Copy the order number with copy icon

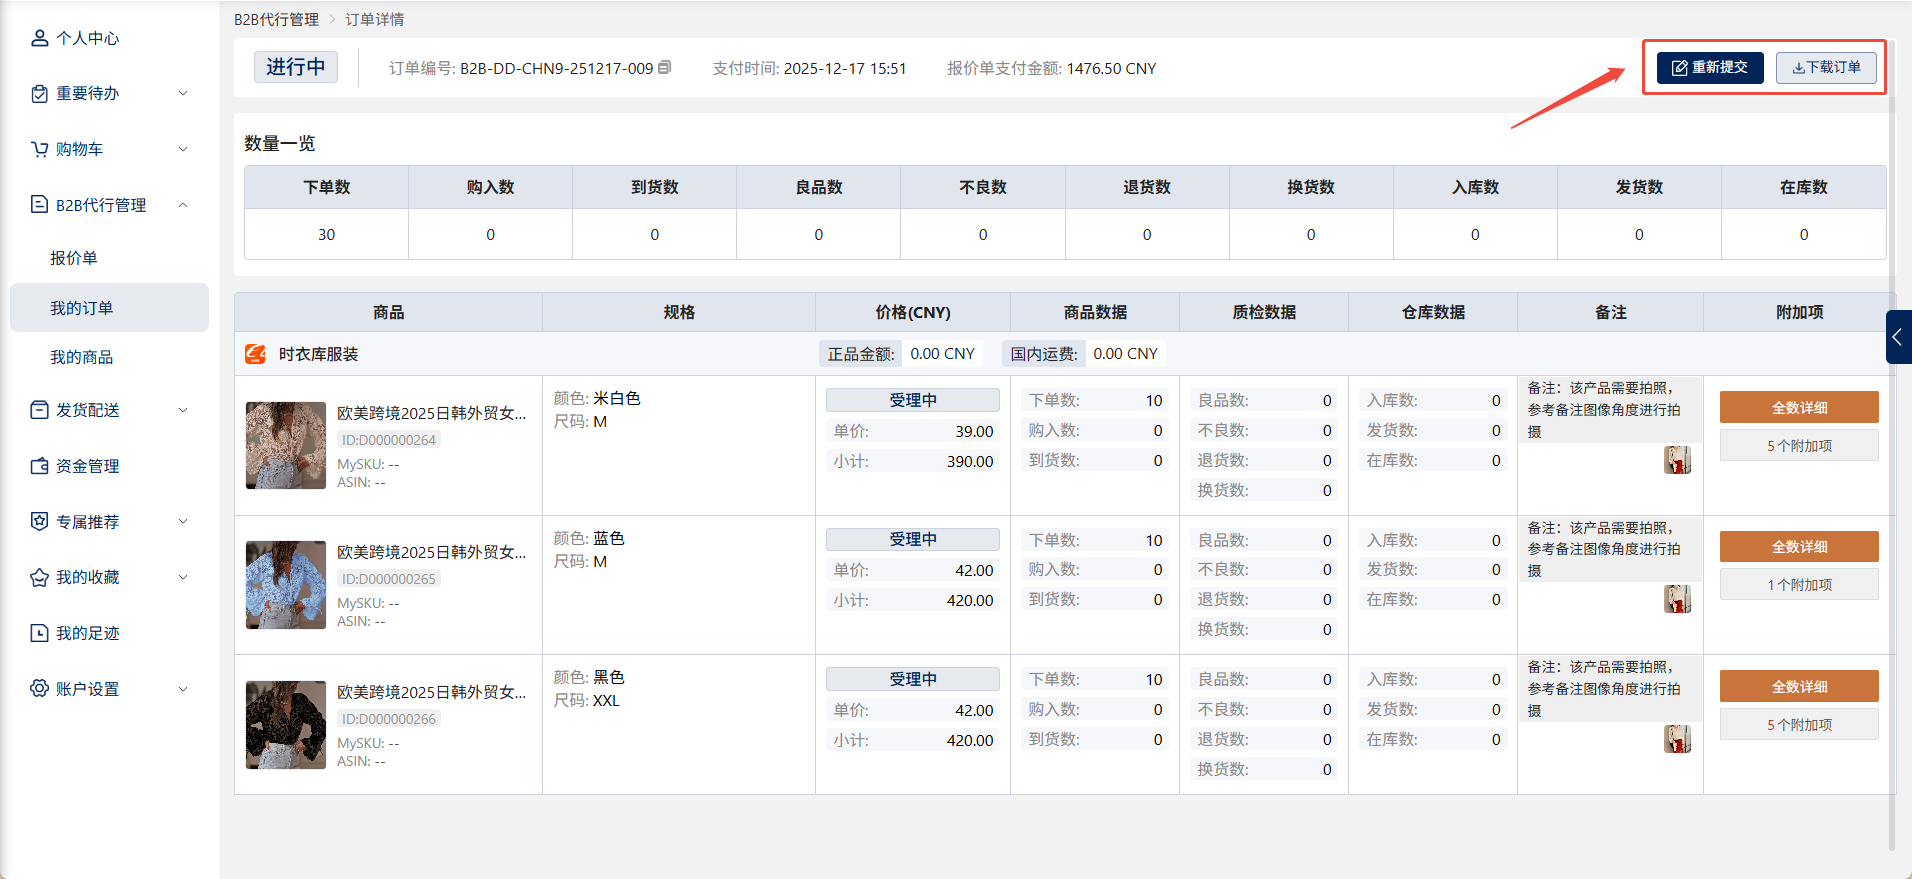point(665,68)
